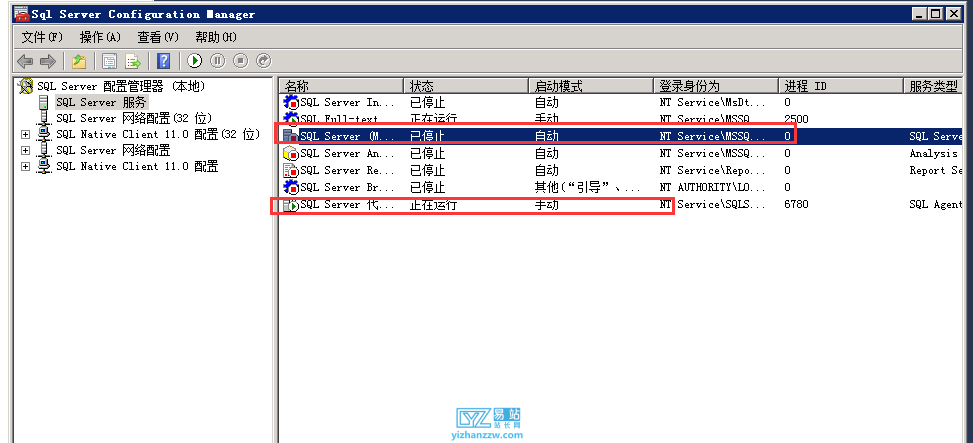Select the SQL Server An... service name

point(348,153)
